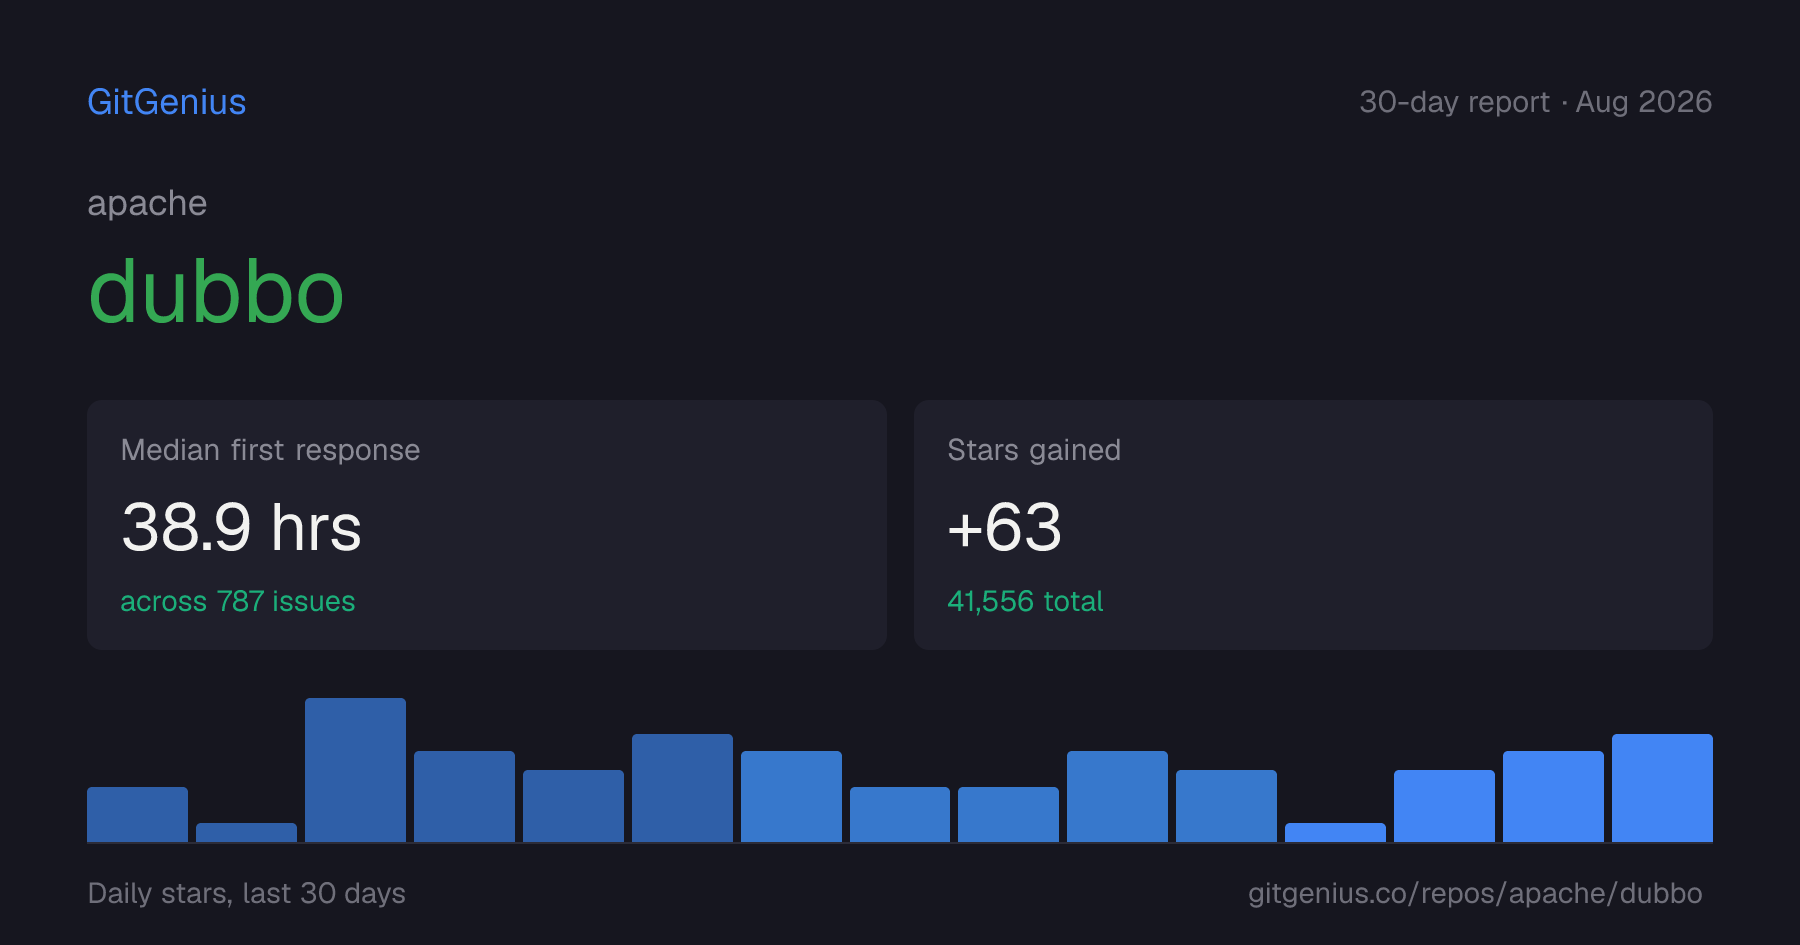Click the "38.9 hrs" value
The image size is (1800, 945).
point(241,527)
